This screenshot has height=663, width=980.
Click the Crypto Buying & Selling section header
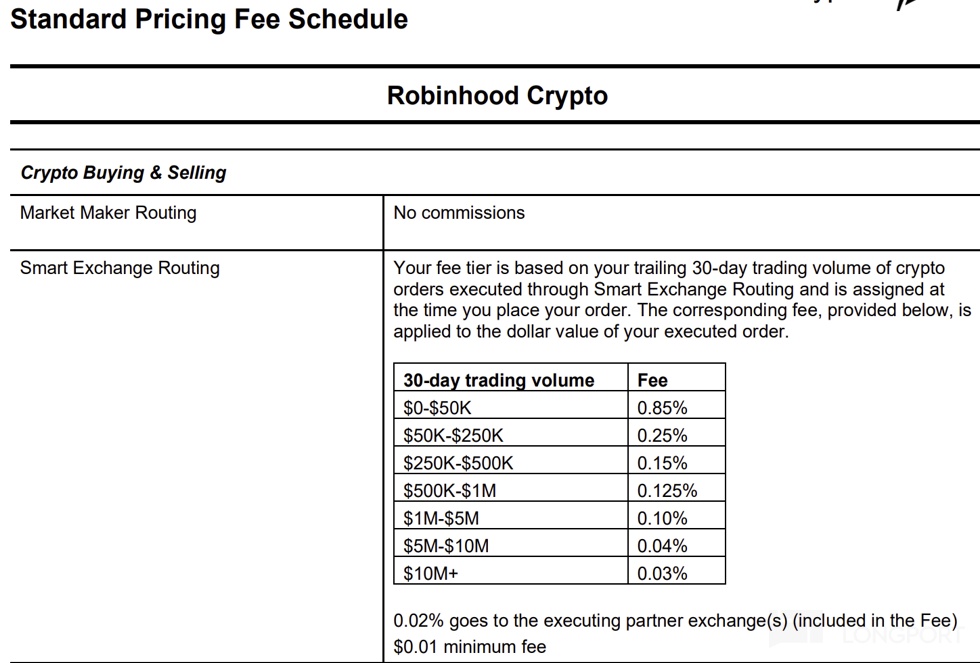(x=123, y=173)
